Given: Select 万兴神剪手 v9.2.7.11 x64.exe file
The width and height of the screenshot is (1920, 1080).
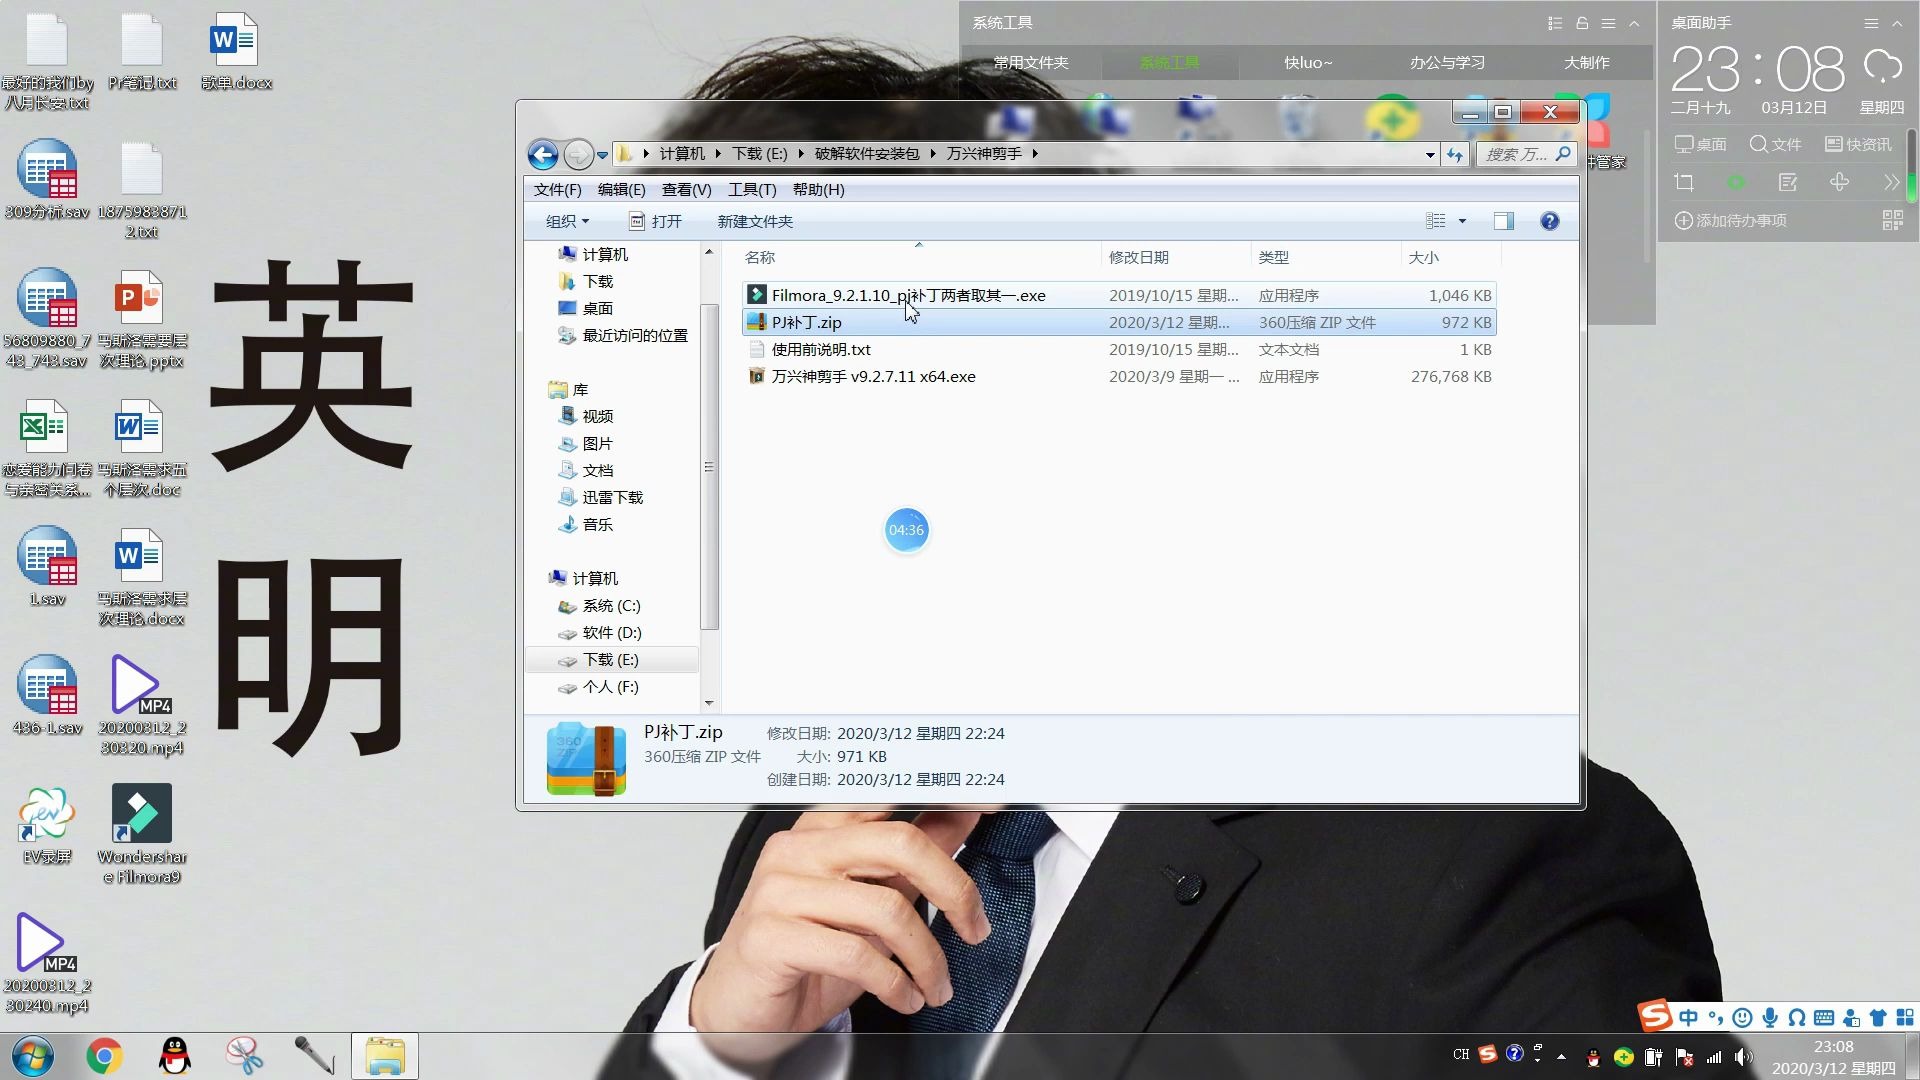Looking at the screenshot, I should click(x=1118, y=376).
